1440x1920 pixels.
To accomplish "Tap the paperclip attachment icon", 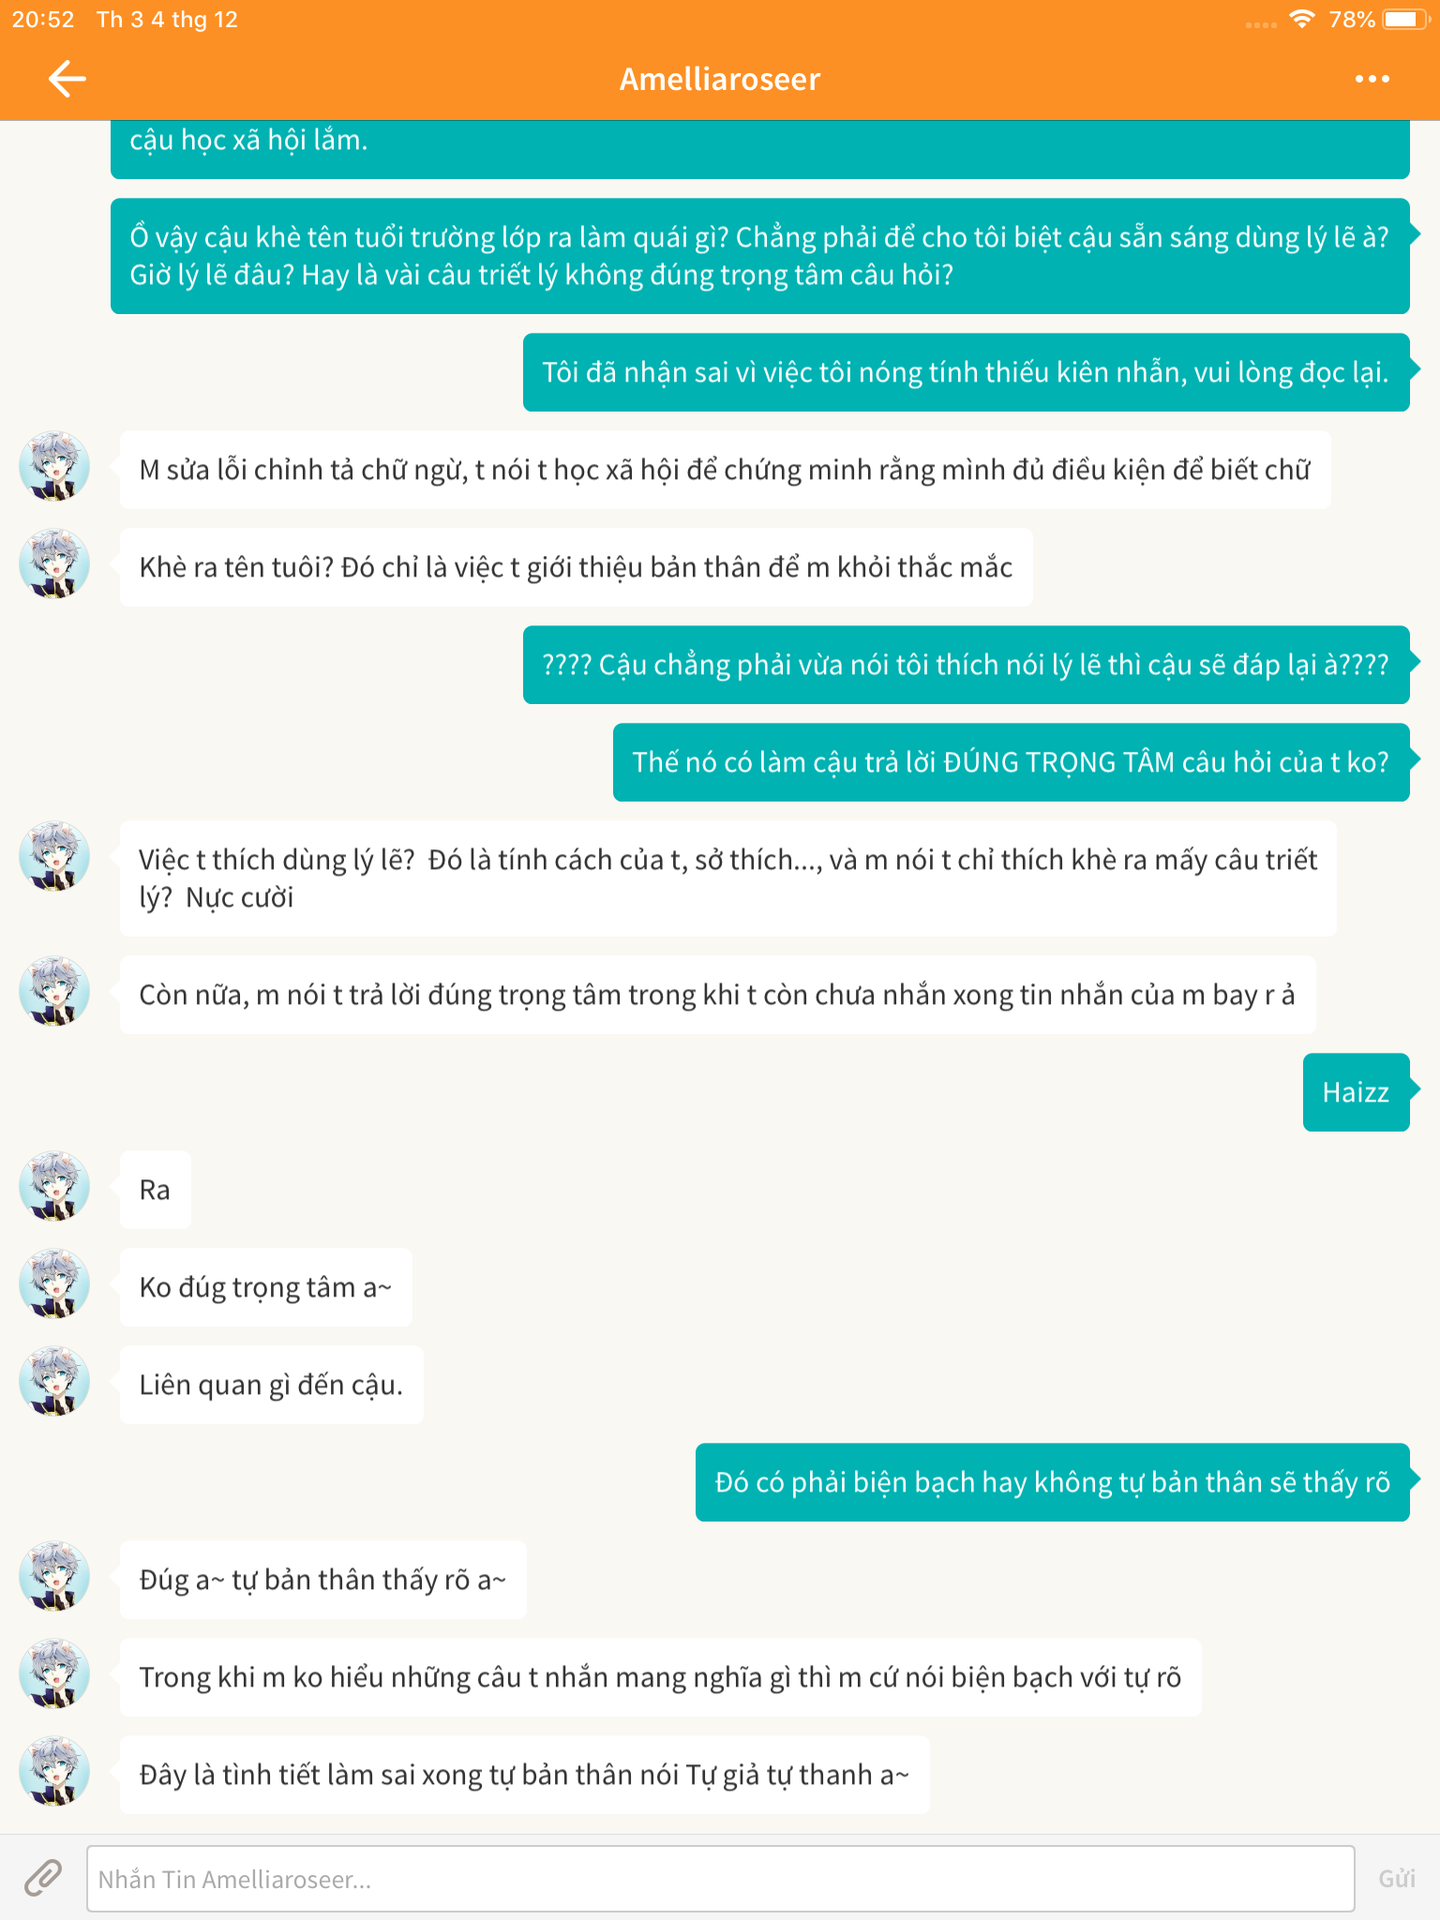I will [x=43, y=1878].
